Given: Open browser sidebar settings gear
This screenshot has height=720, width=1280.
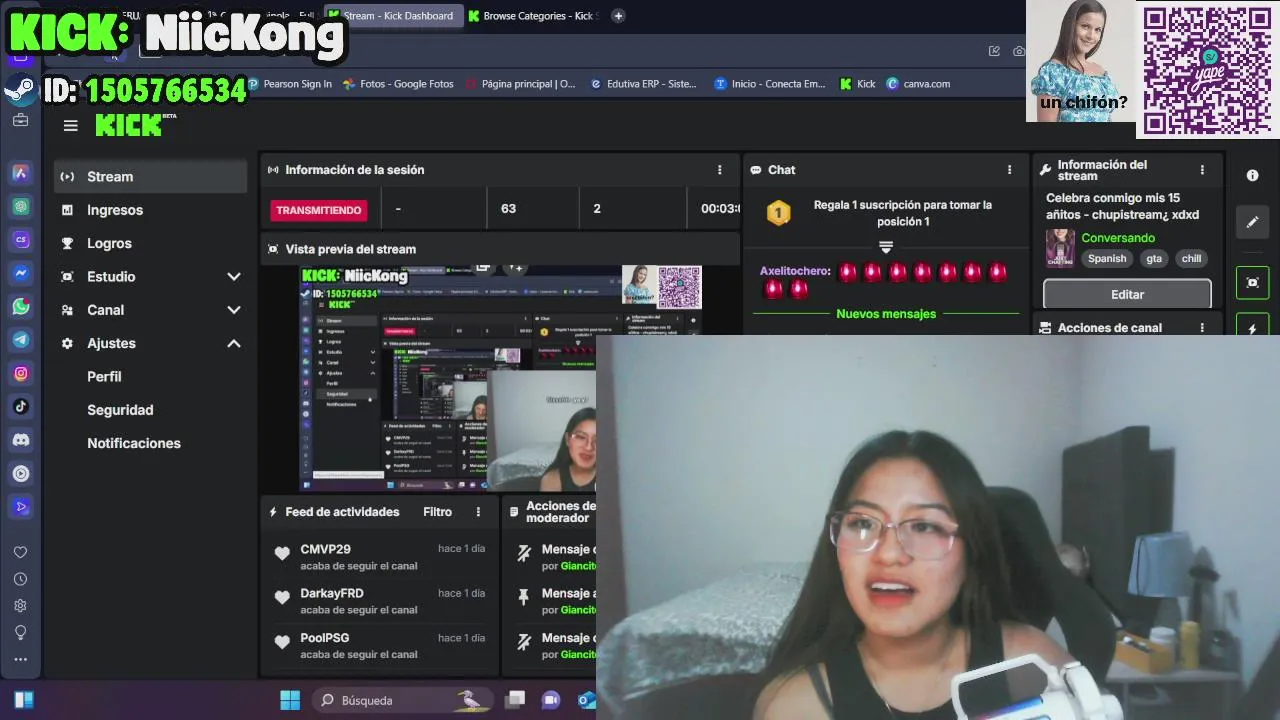Looking at the screenshot, I should point(20,606).
